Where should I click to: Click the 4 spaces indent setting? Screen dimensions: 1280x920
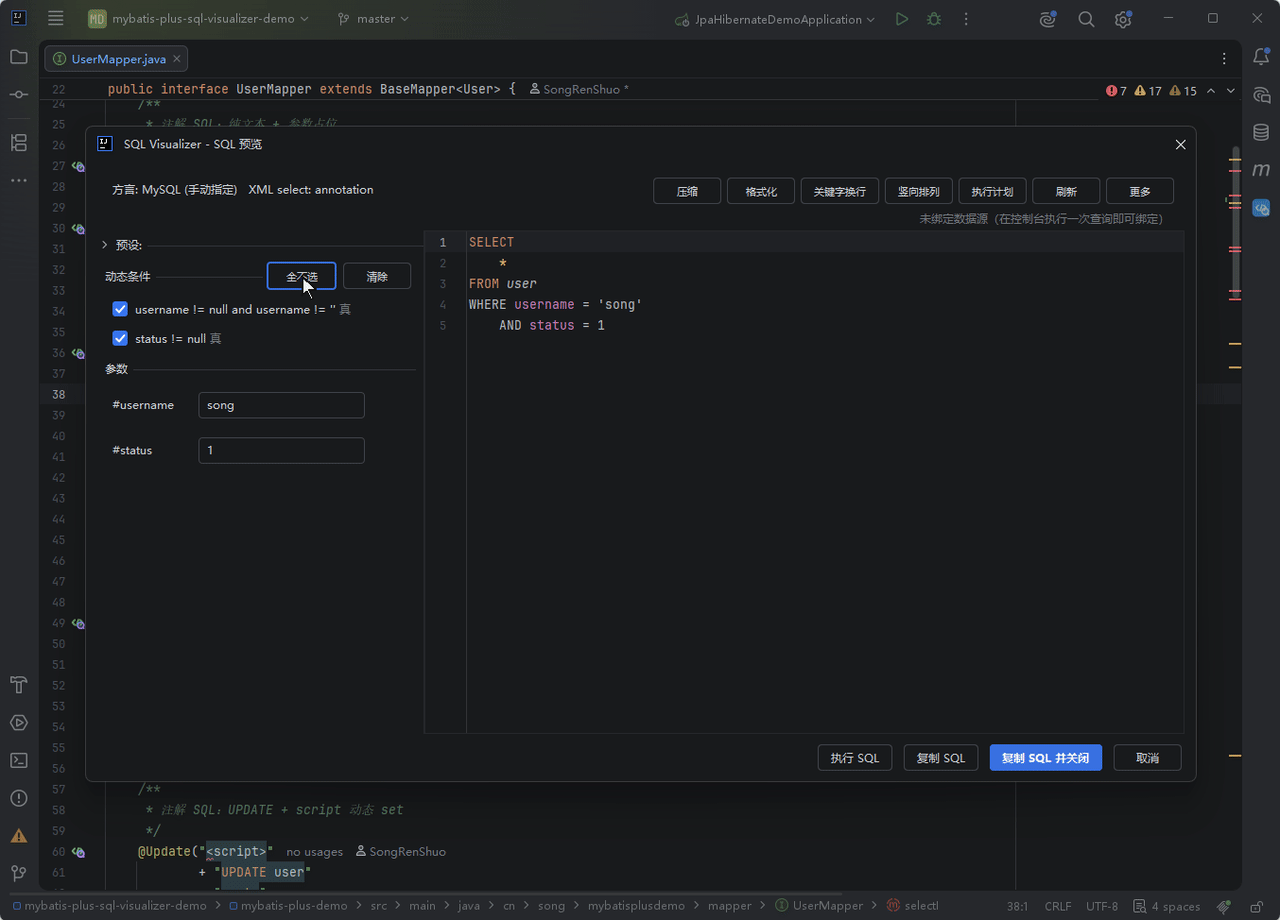tap(1167, 906)
